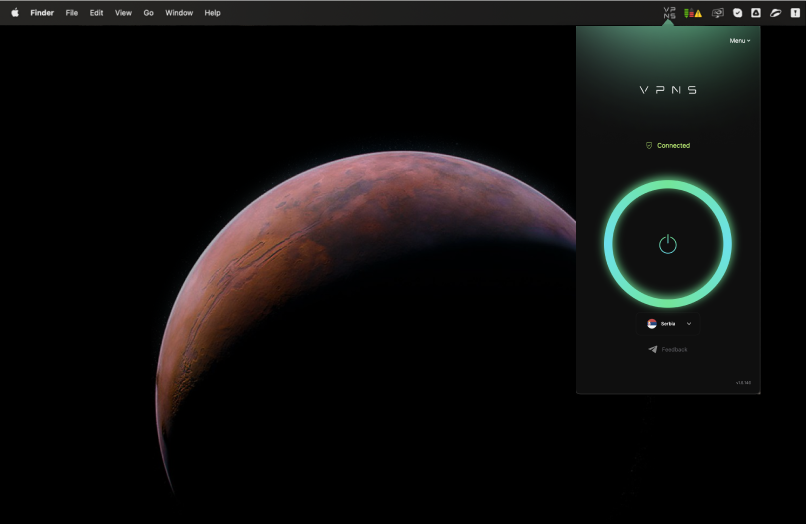This screenshot has width=806, height=524.
Task: Click the shield icon beside Connected
Action: (x=649, y=146)
